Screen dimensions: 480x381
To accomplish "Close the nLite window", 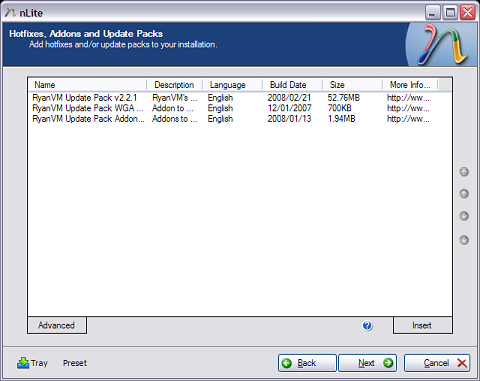I will [467, 13].
